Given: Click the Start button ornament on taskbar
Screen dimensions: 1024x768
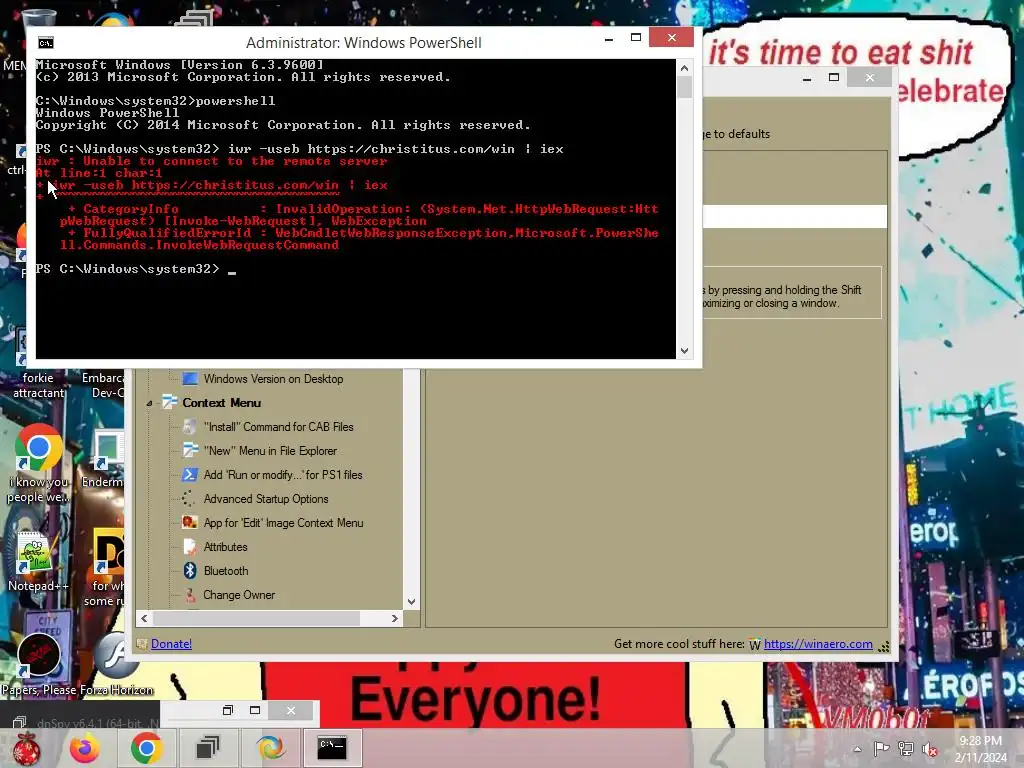Looking at the screenshot, I should [26, 748].
